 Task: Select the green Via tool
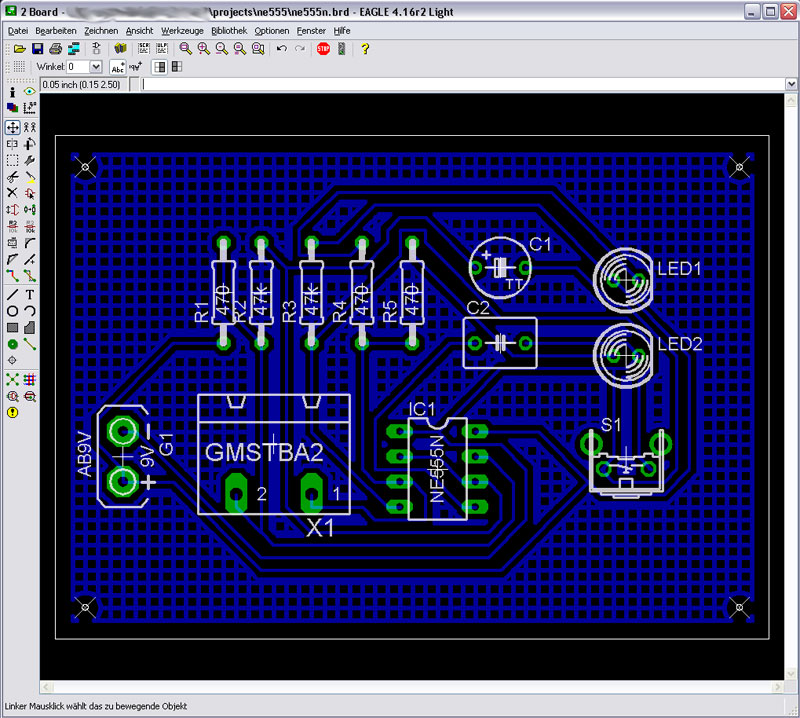click(12, 344)
